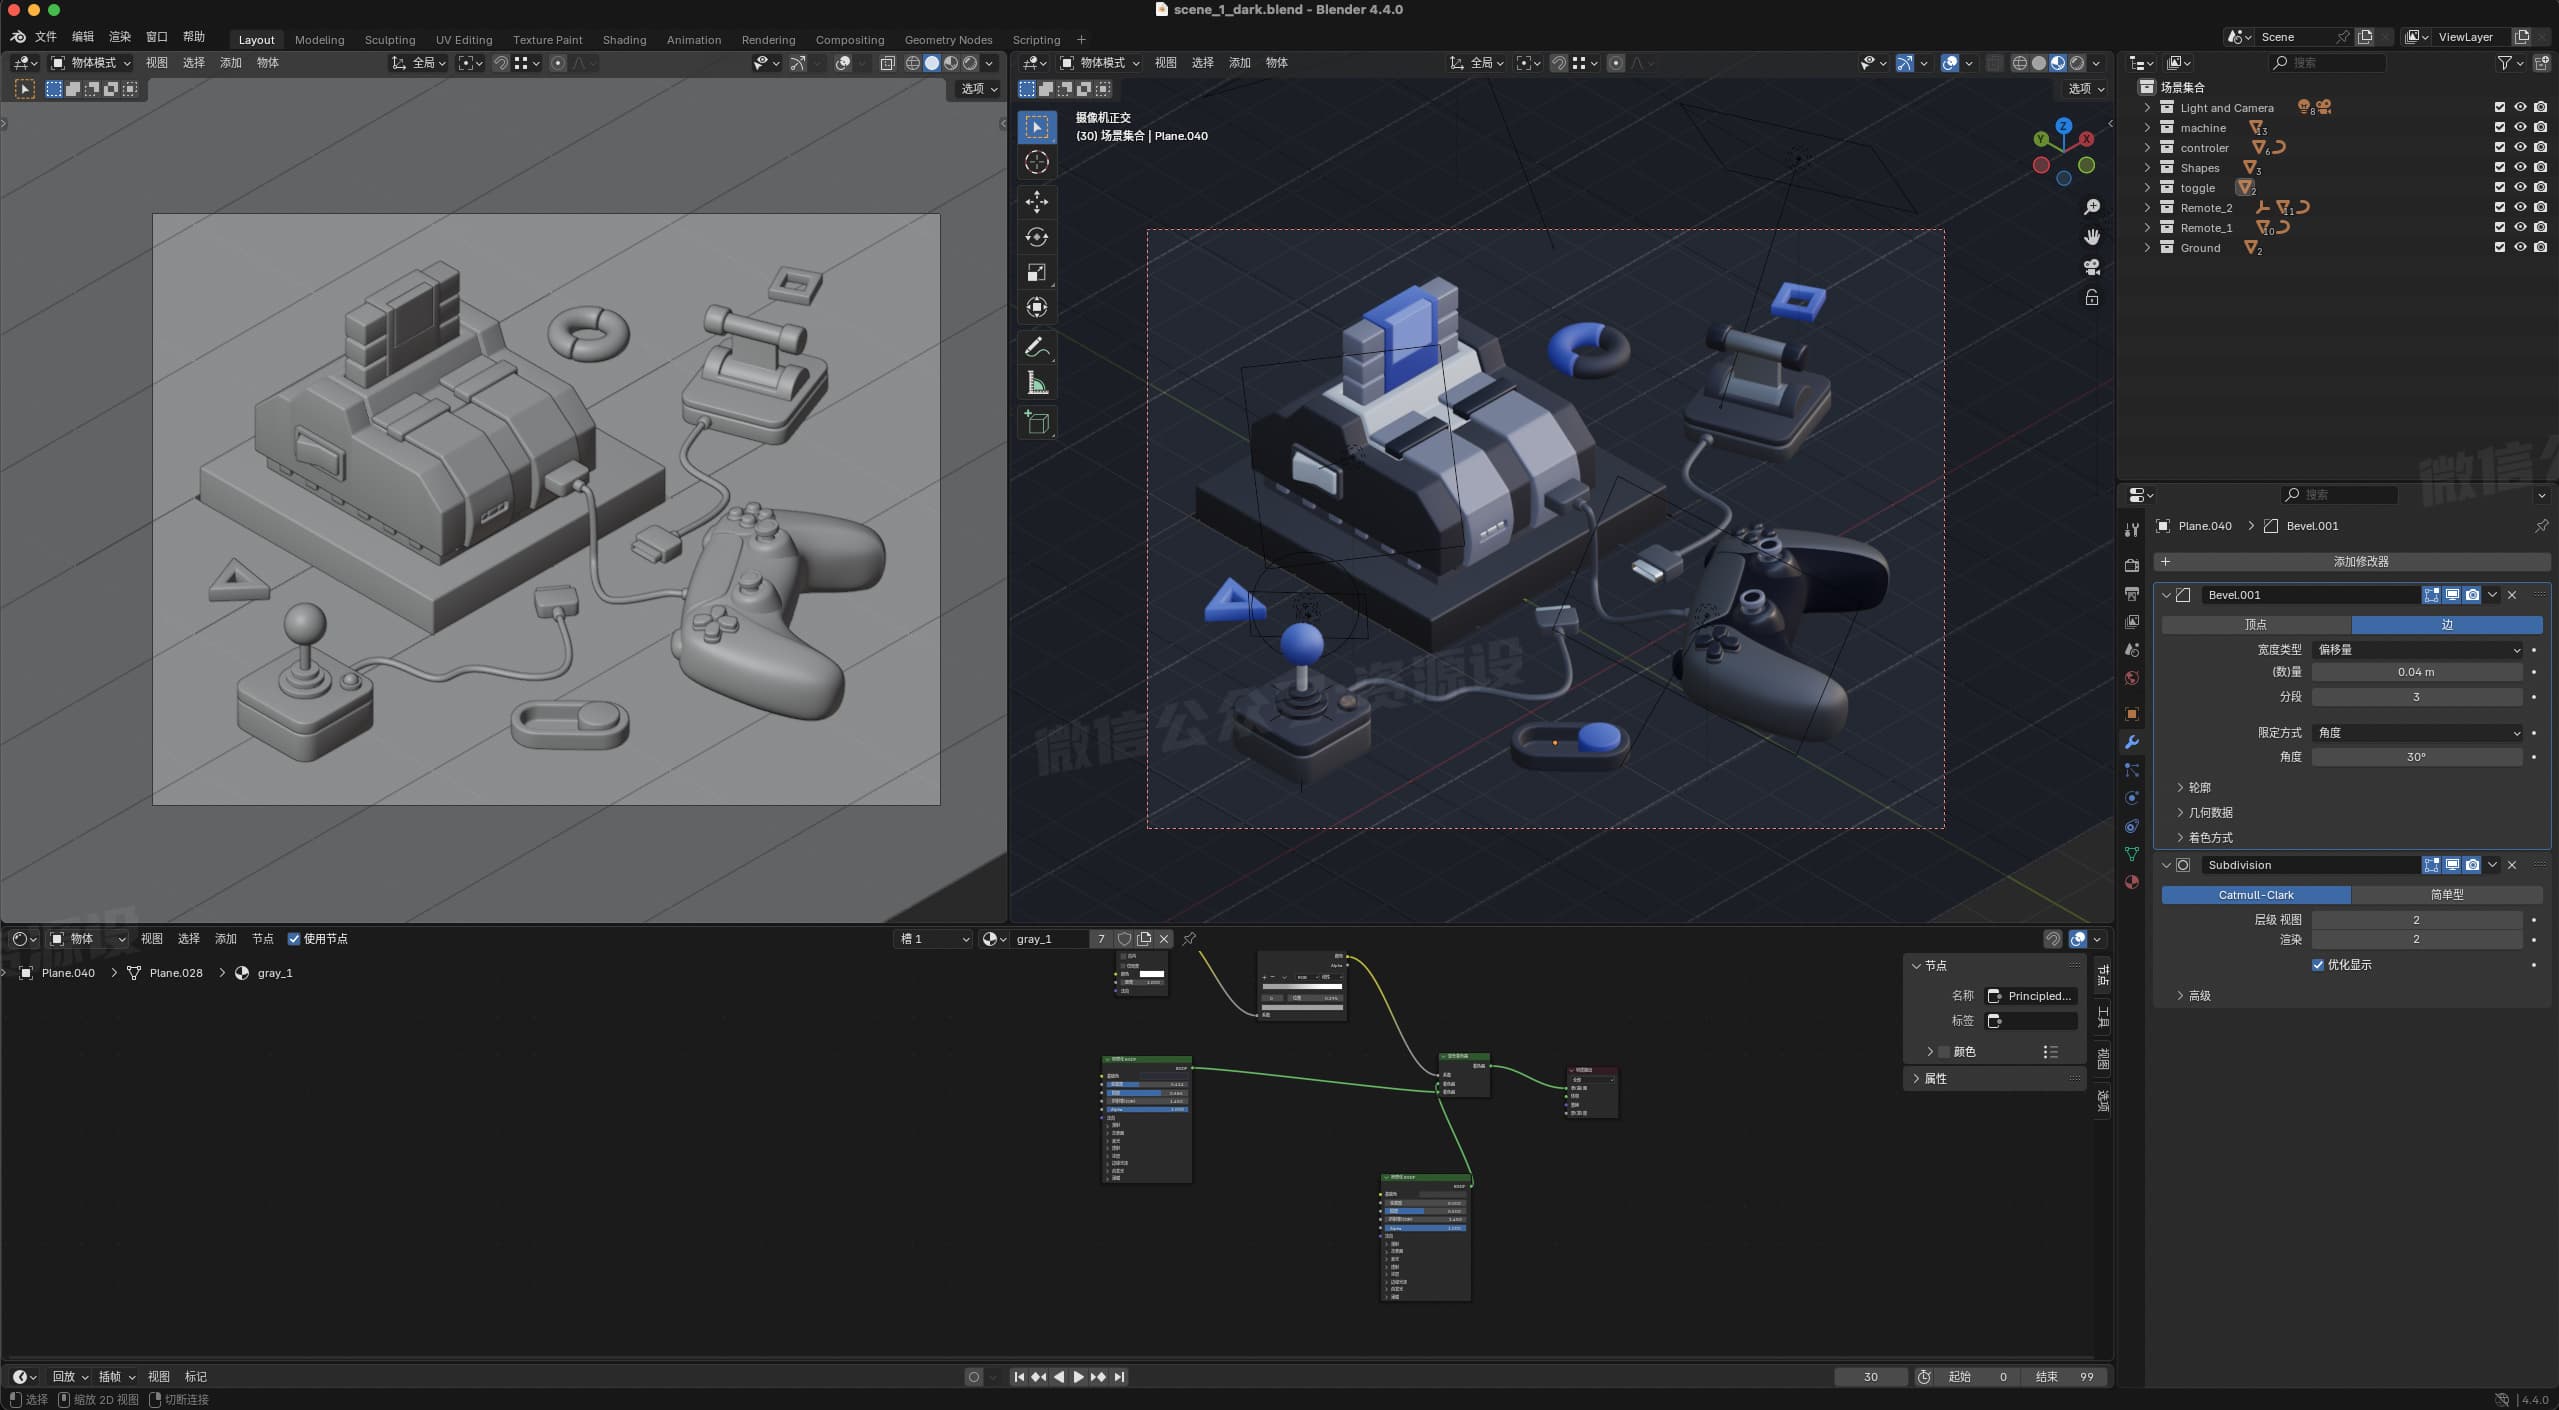Open the Object properties tab
This screenshot has width=2559, height=1410.
pyautogui.click(x=2132, y=714)
